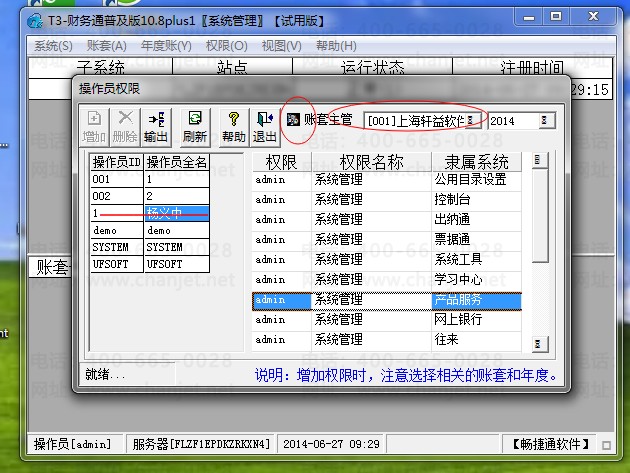Click the 删除 (Delete) toolbar icon
This screenshot has width=630, height=473.
pyautogui.click(x=125, y=127)
